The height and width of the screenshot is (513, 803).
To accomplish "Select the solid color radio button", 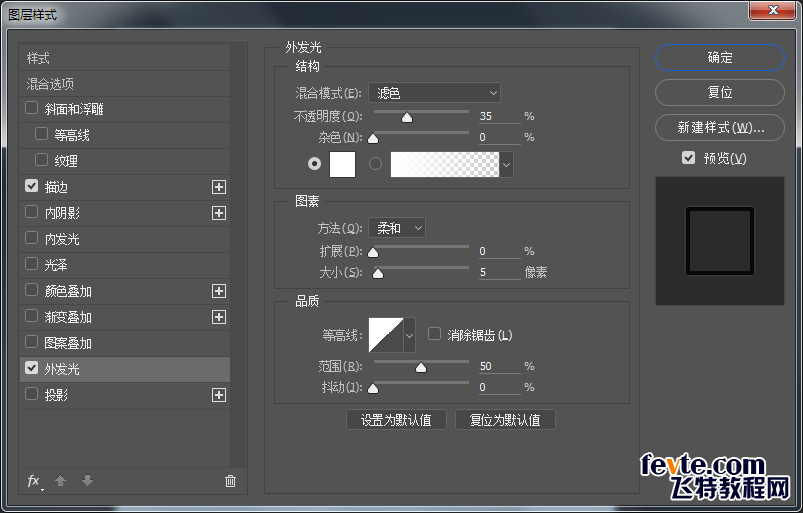I will (314, 163).
